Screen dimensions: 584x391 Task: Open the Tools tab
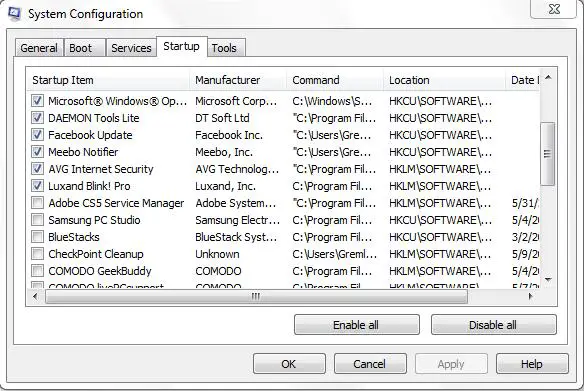(226, 48)
